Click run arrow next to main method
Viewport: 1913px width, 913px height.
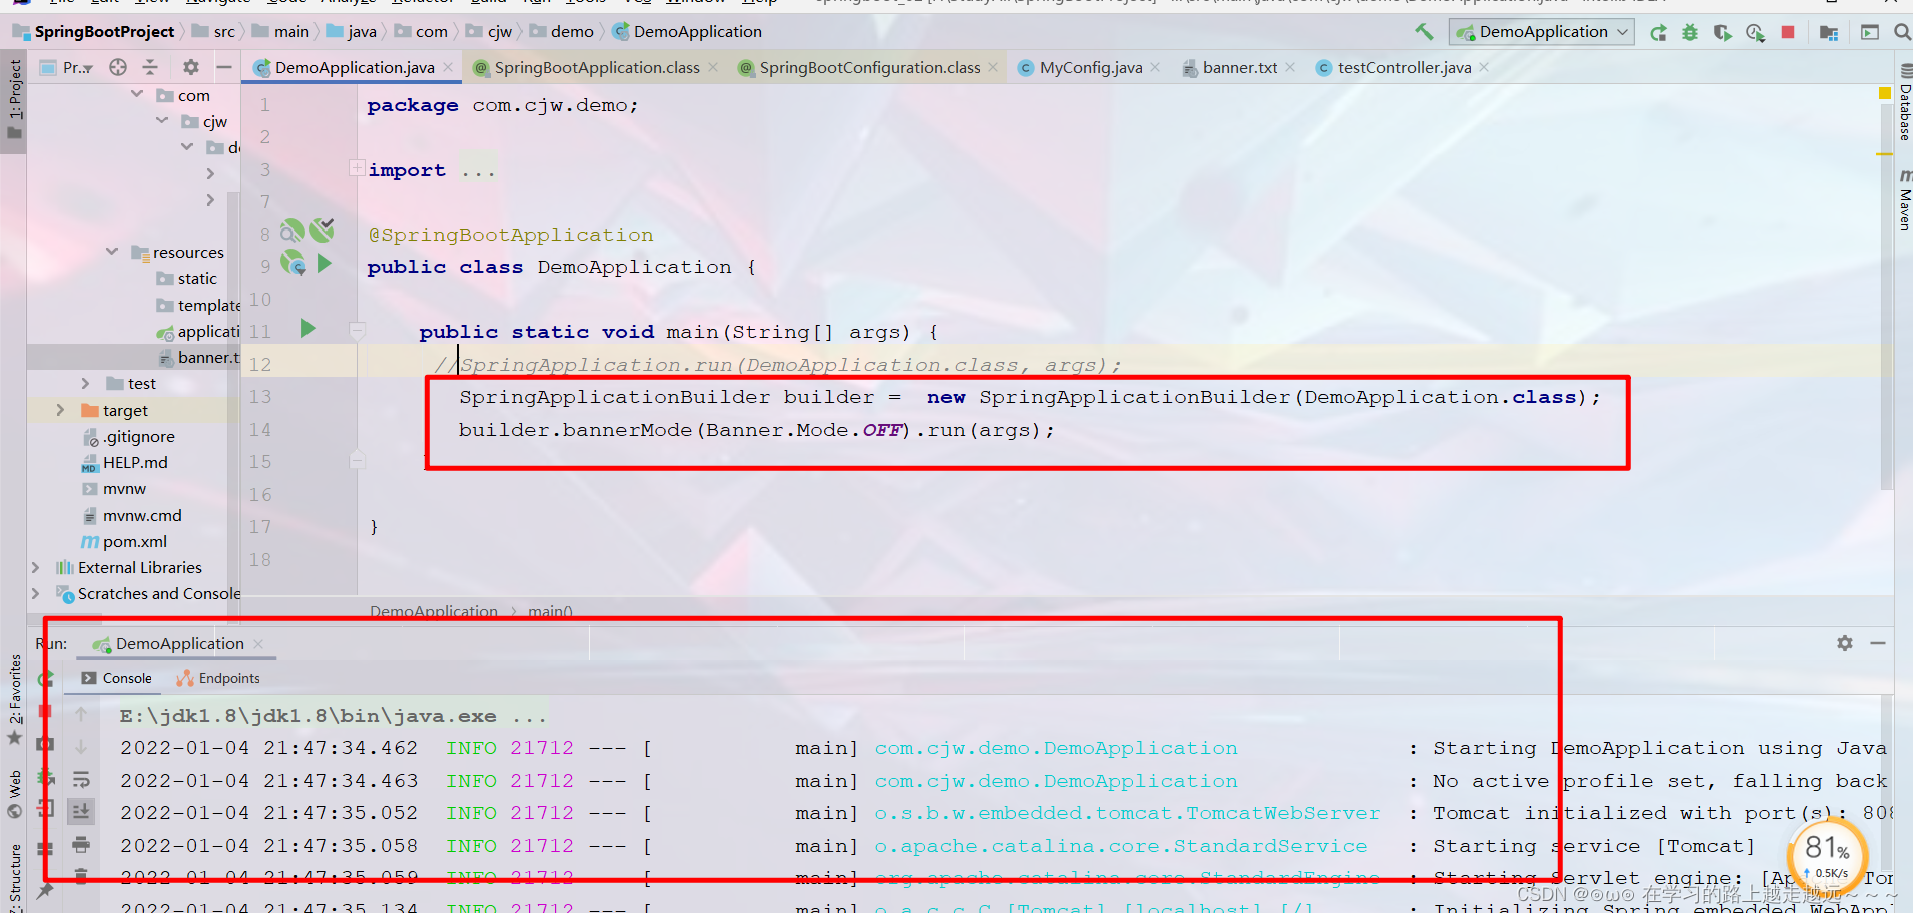click(308, 328)
